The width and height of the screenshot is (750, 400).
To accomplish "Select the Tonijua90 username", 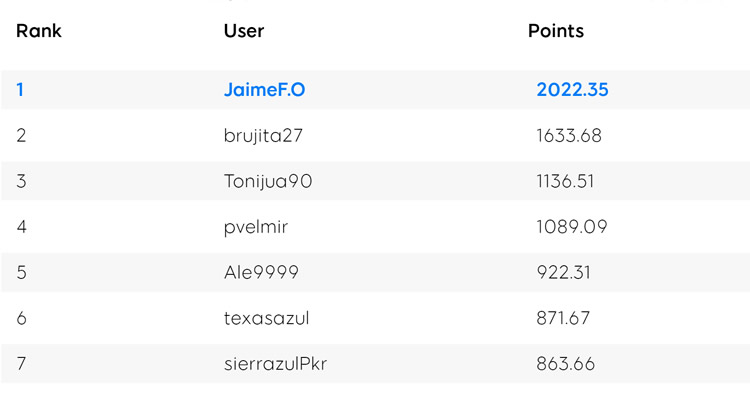I will [x=268, y=181].
